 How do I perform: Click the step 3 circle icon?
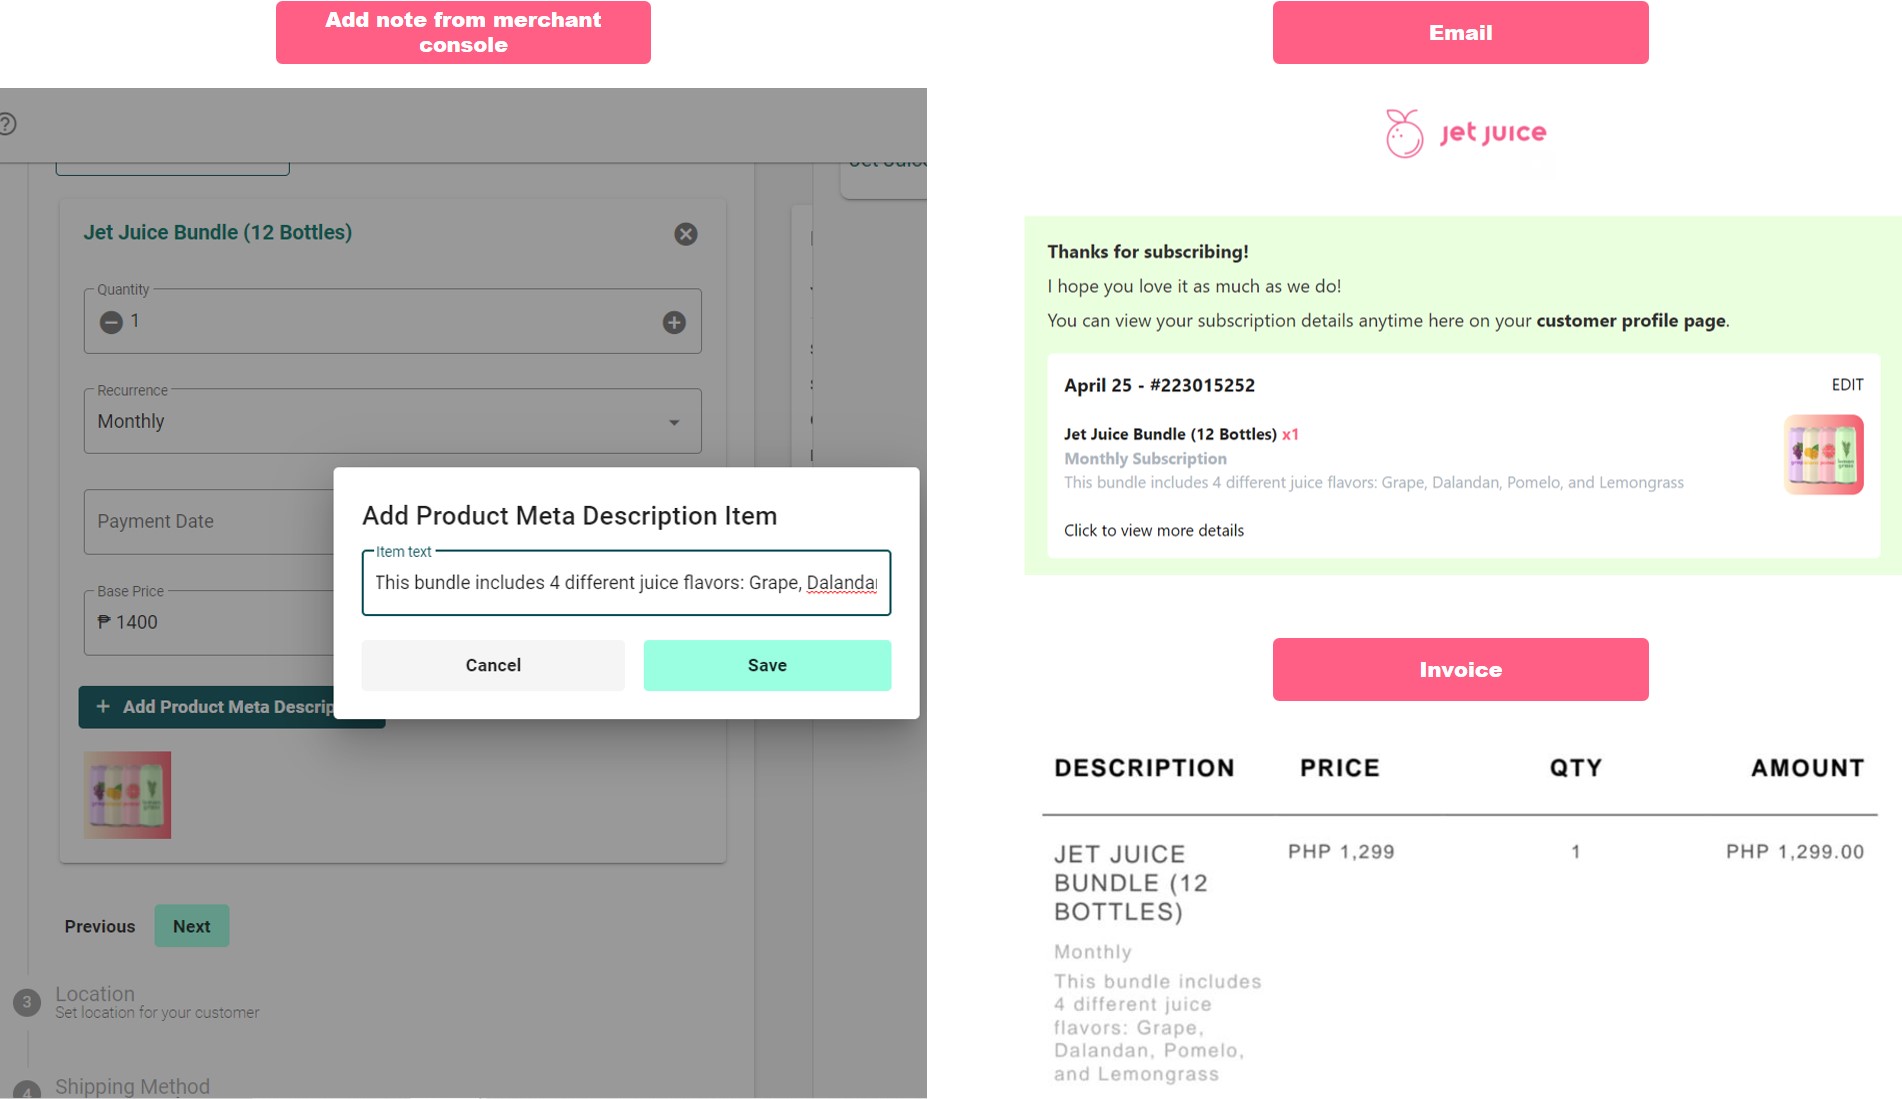point(27,1002)
